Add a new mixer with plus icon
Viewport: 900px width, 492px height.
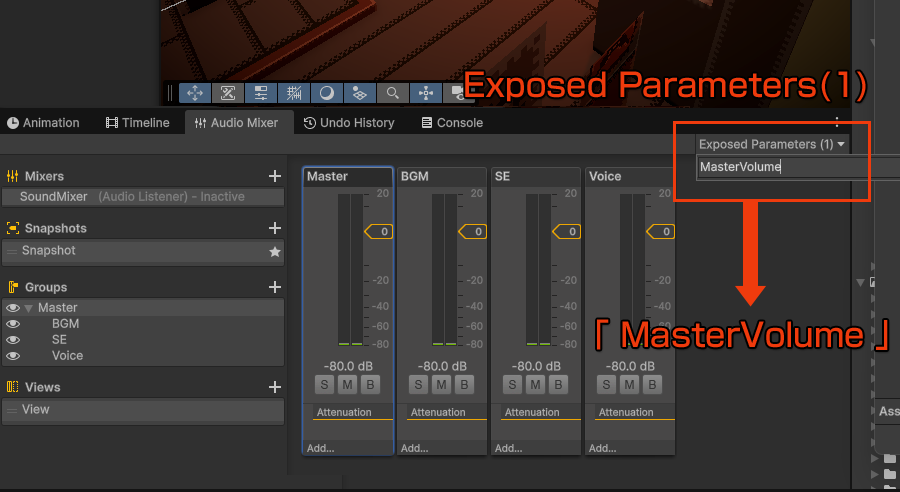(x=275, y=176)
